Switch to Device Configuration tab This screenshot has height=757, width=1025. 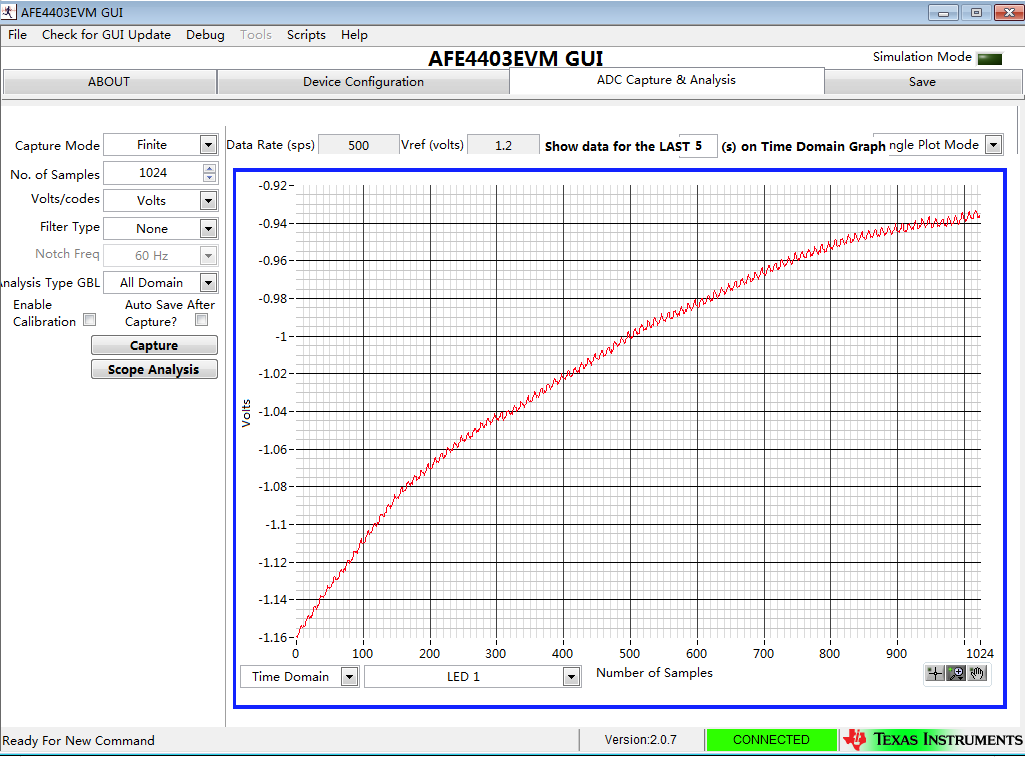(x=363, y=82)
